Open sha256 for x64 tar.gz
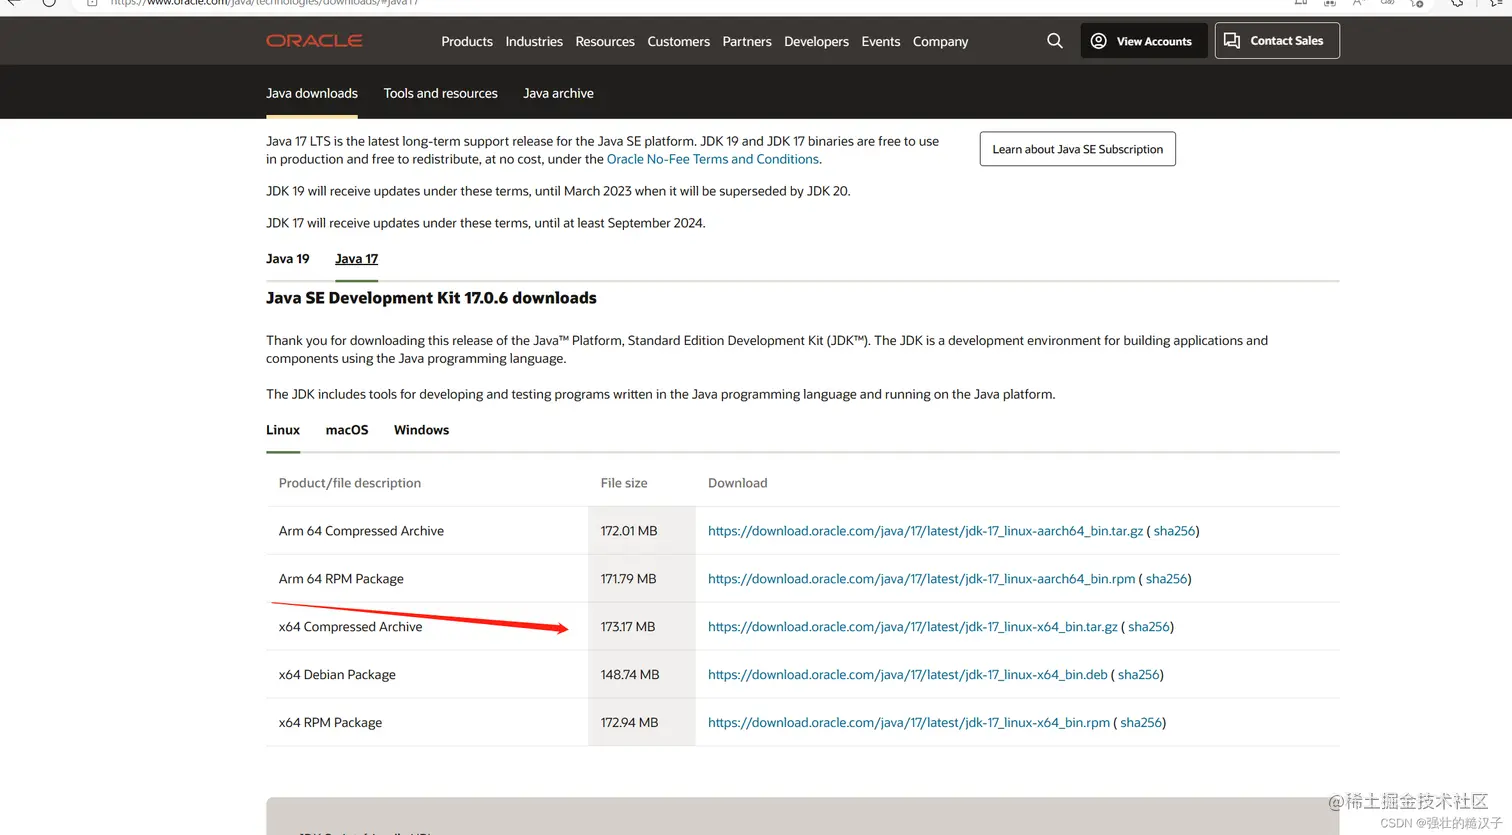 1149,627
